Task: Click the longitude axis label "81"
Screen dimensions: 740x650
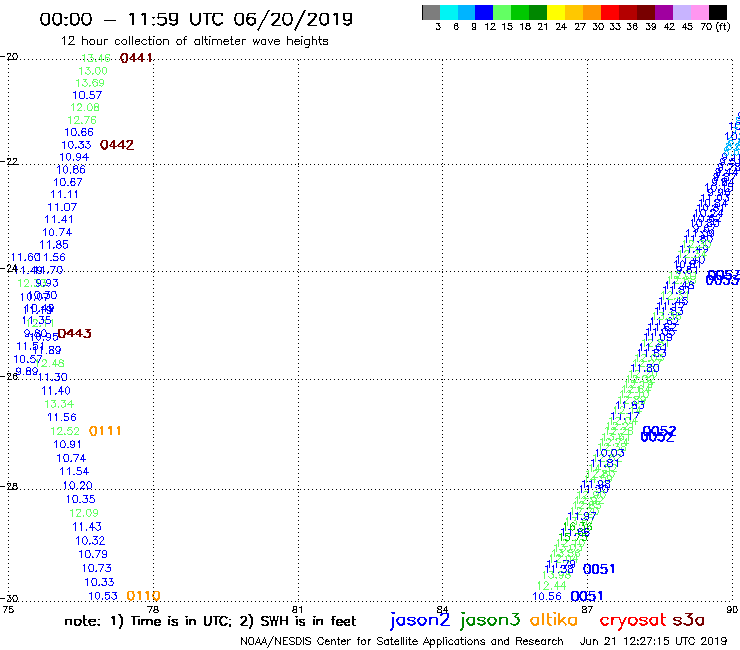Action: [298, 609]
